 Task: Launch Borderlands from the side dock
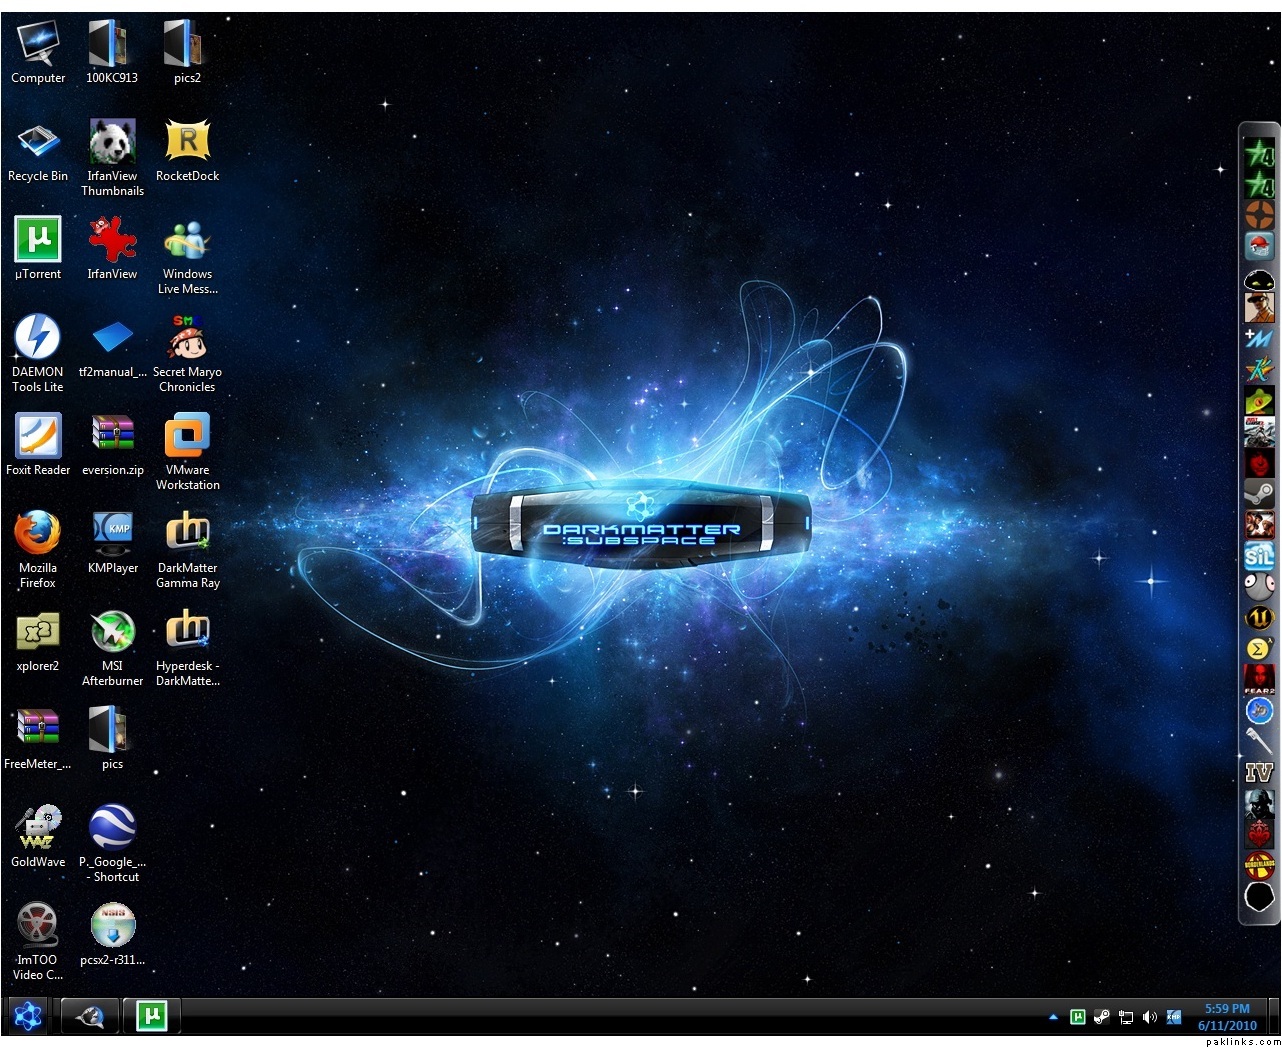[1259, 864]
